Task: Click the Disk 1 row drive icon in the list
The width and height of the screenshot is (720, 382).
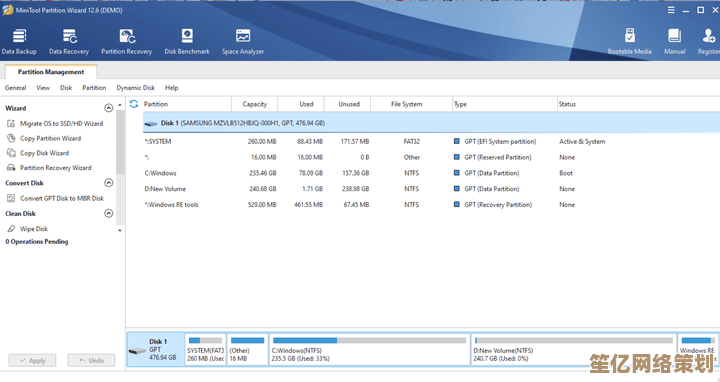Action: 151,124
